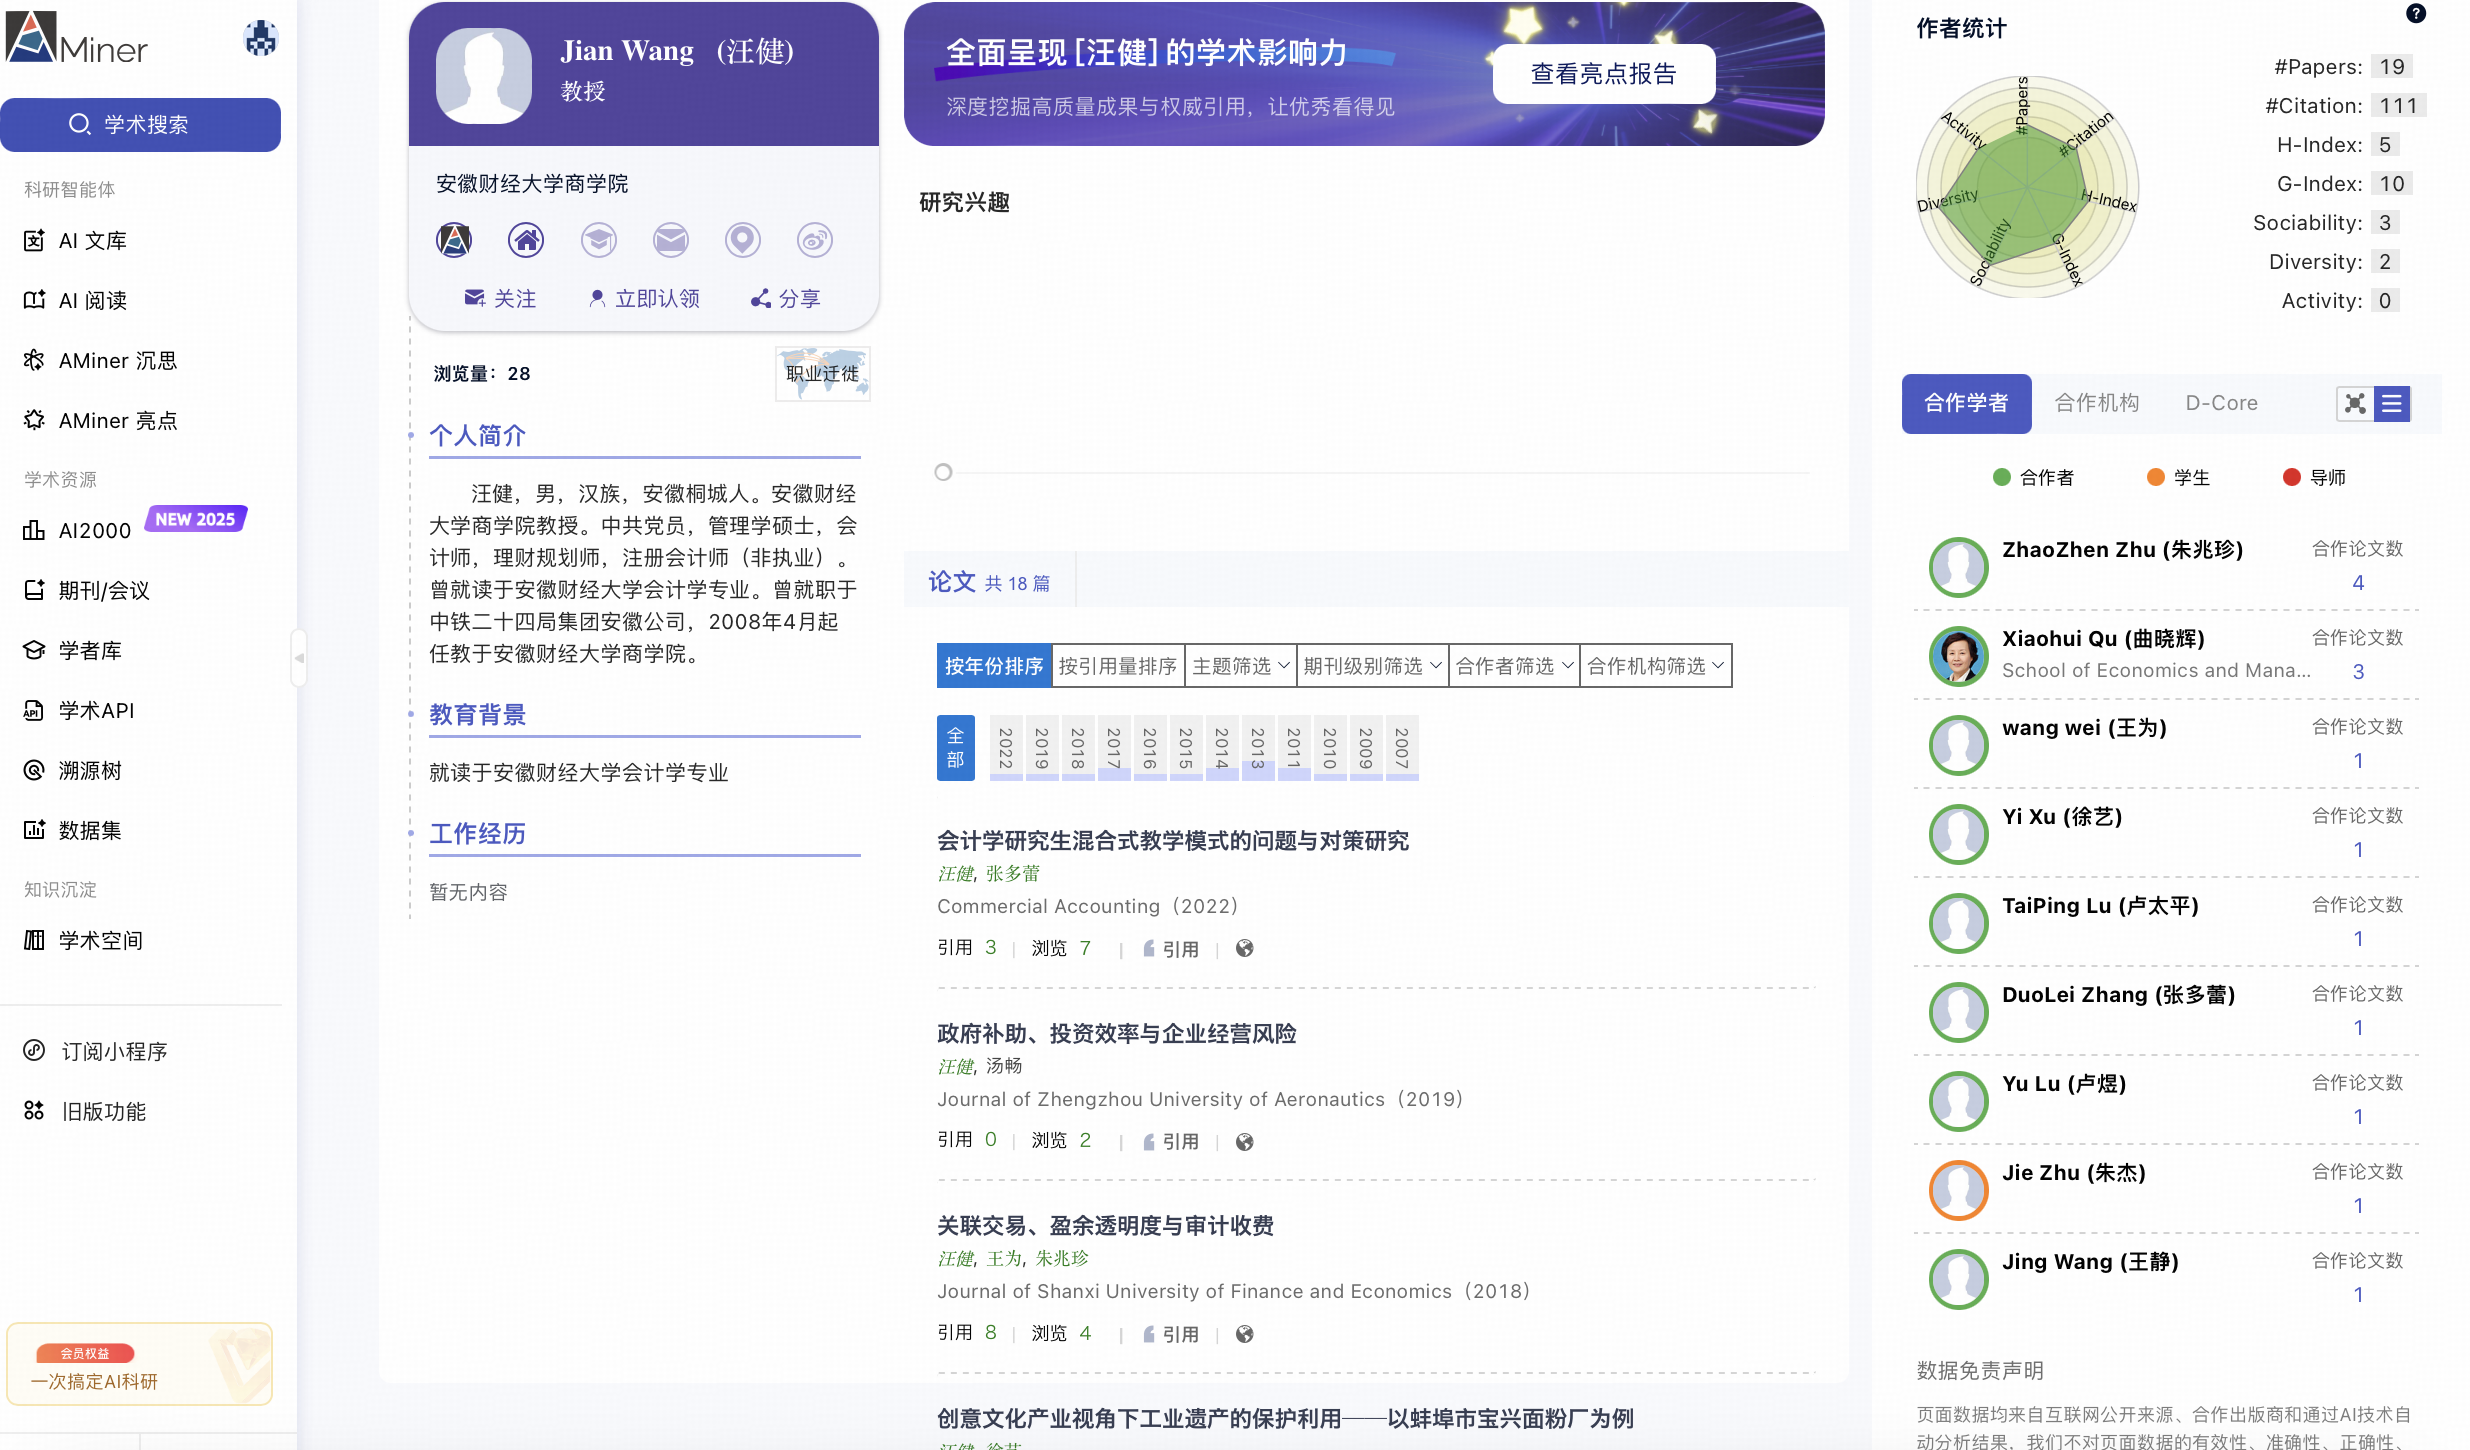Click the Weibo icon in profile card
The height and width of the screenshot is (1450, 2470).
[814, 240]
